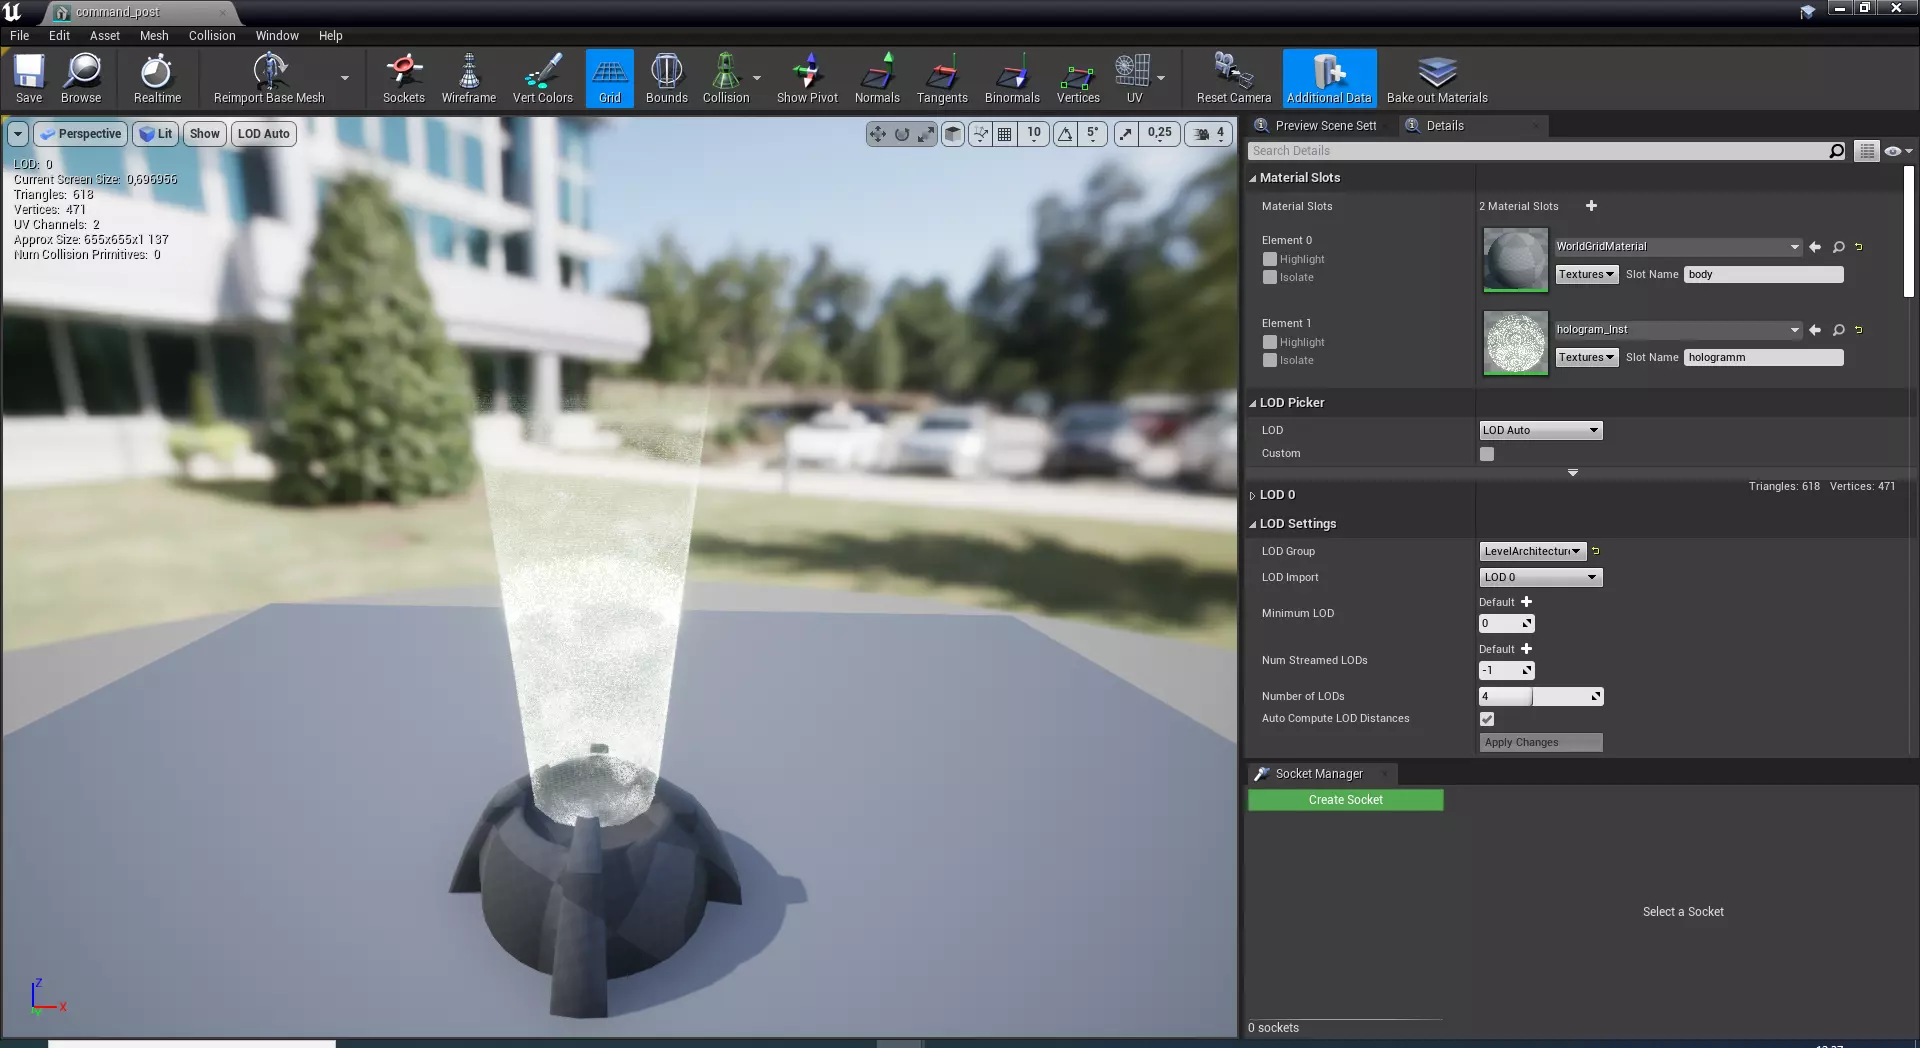Enable Isolate for Element 1
This screenshot has height=1048, width=1920.
pos(1270,360)
